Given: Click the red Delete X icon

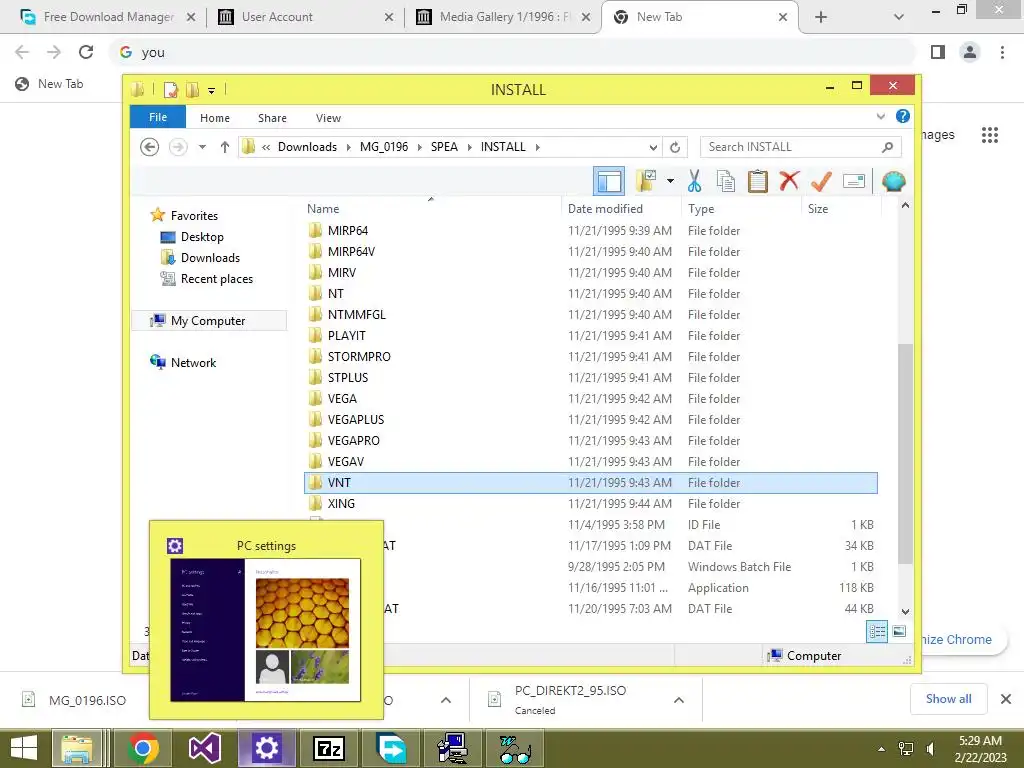Looking at the screenshot, I should 789,181.
